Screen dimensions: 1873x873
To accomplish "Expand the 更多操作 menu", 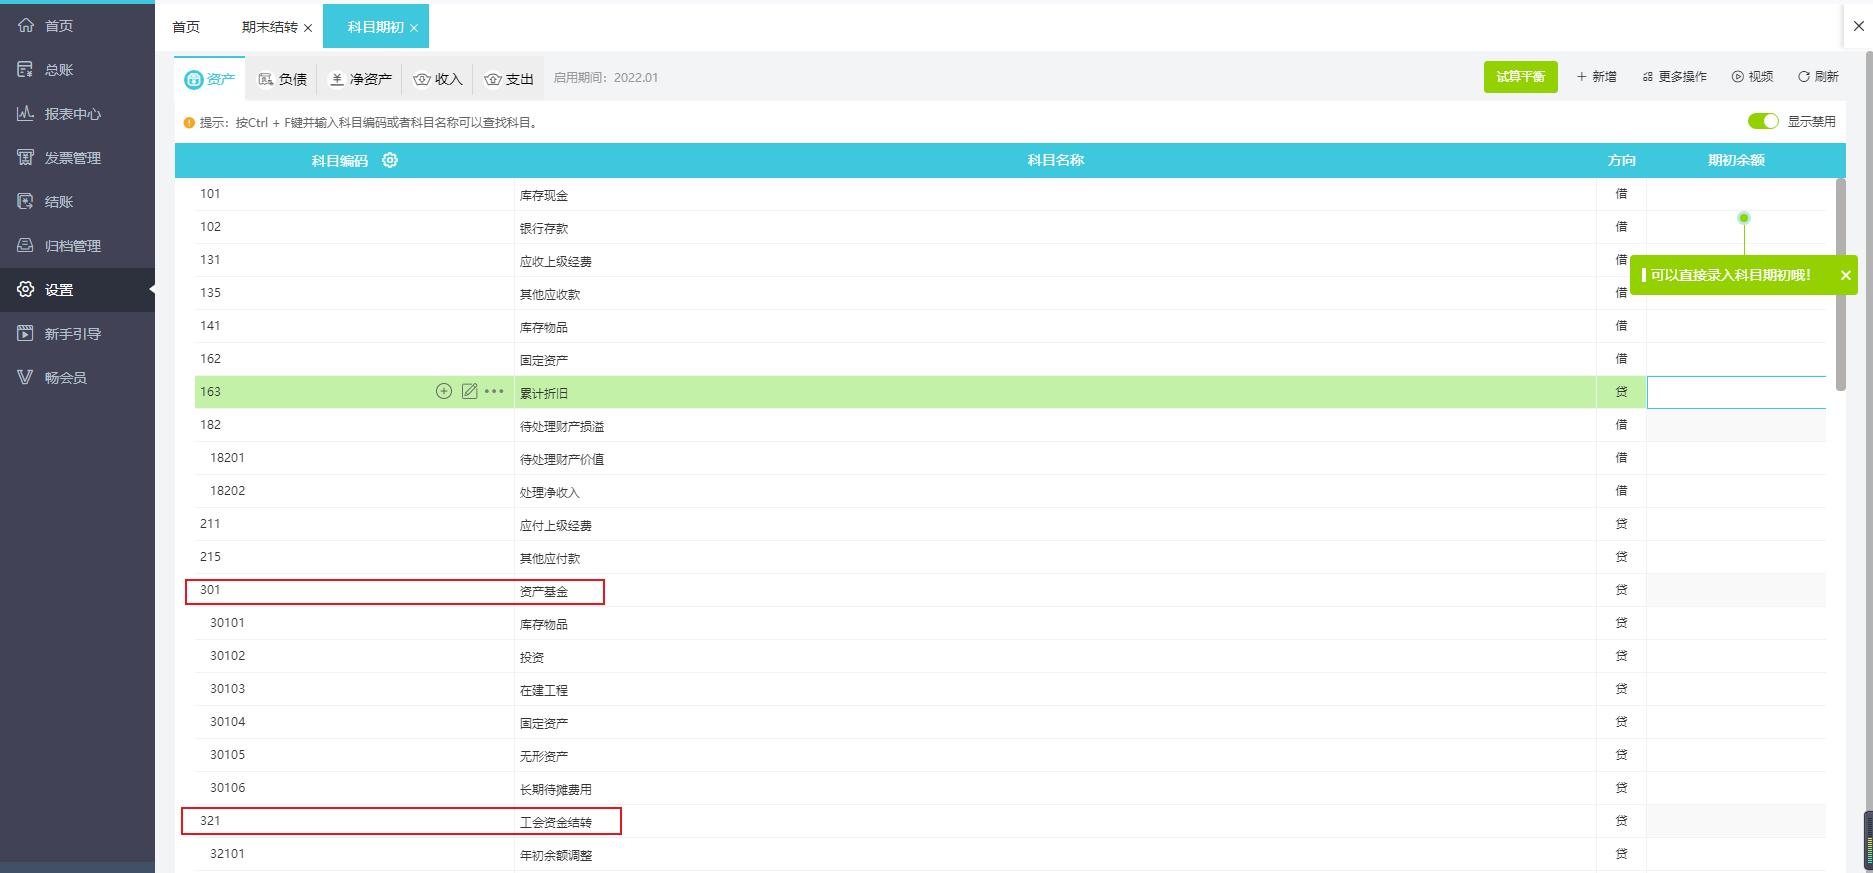I will tap(1674, 77).
